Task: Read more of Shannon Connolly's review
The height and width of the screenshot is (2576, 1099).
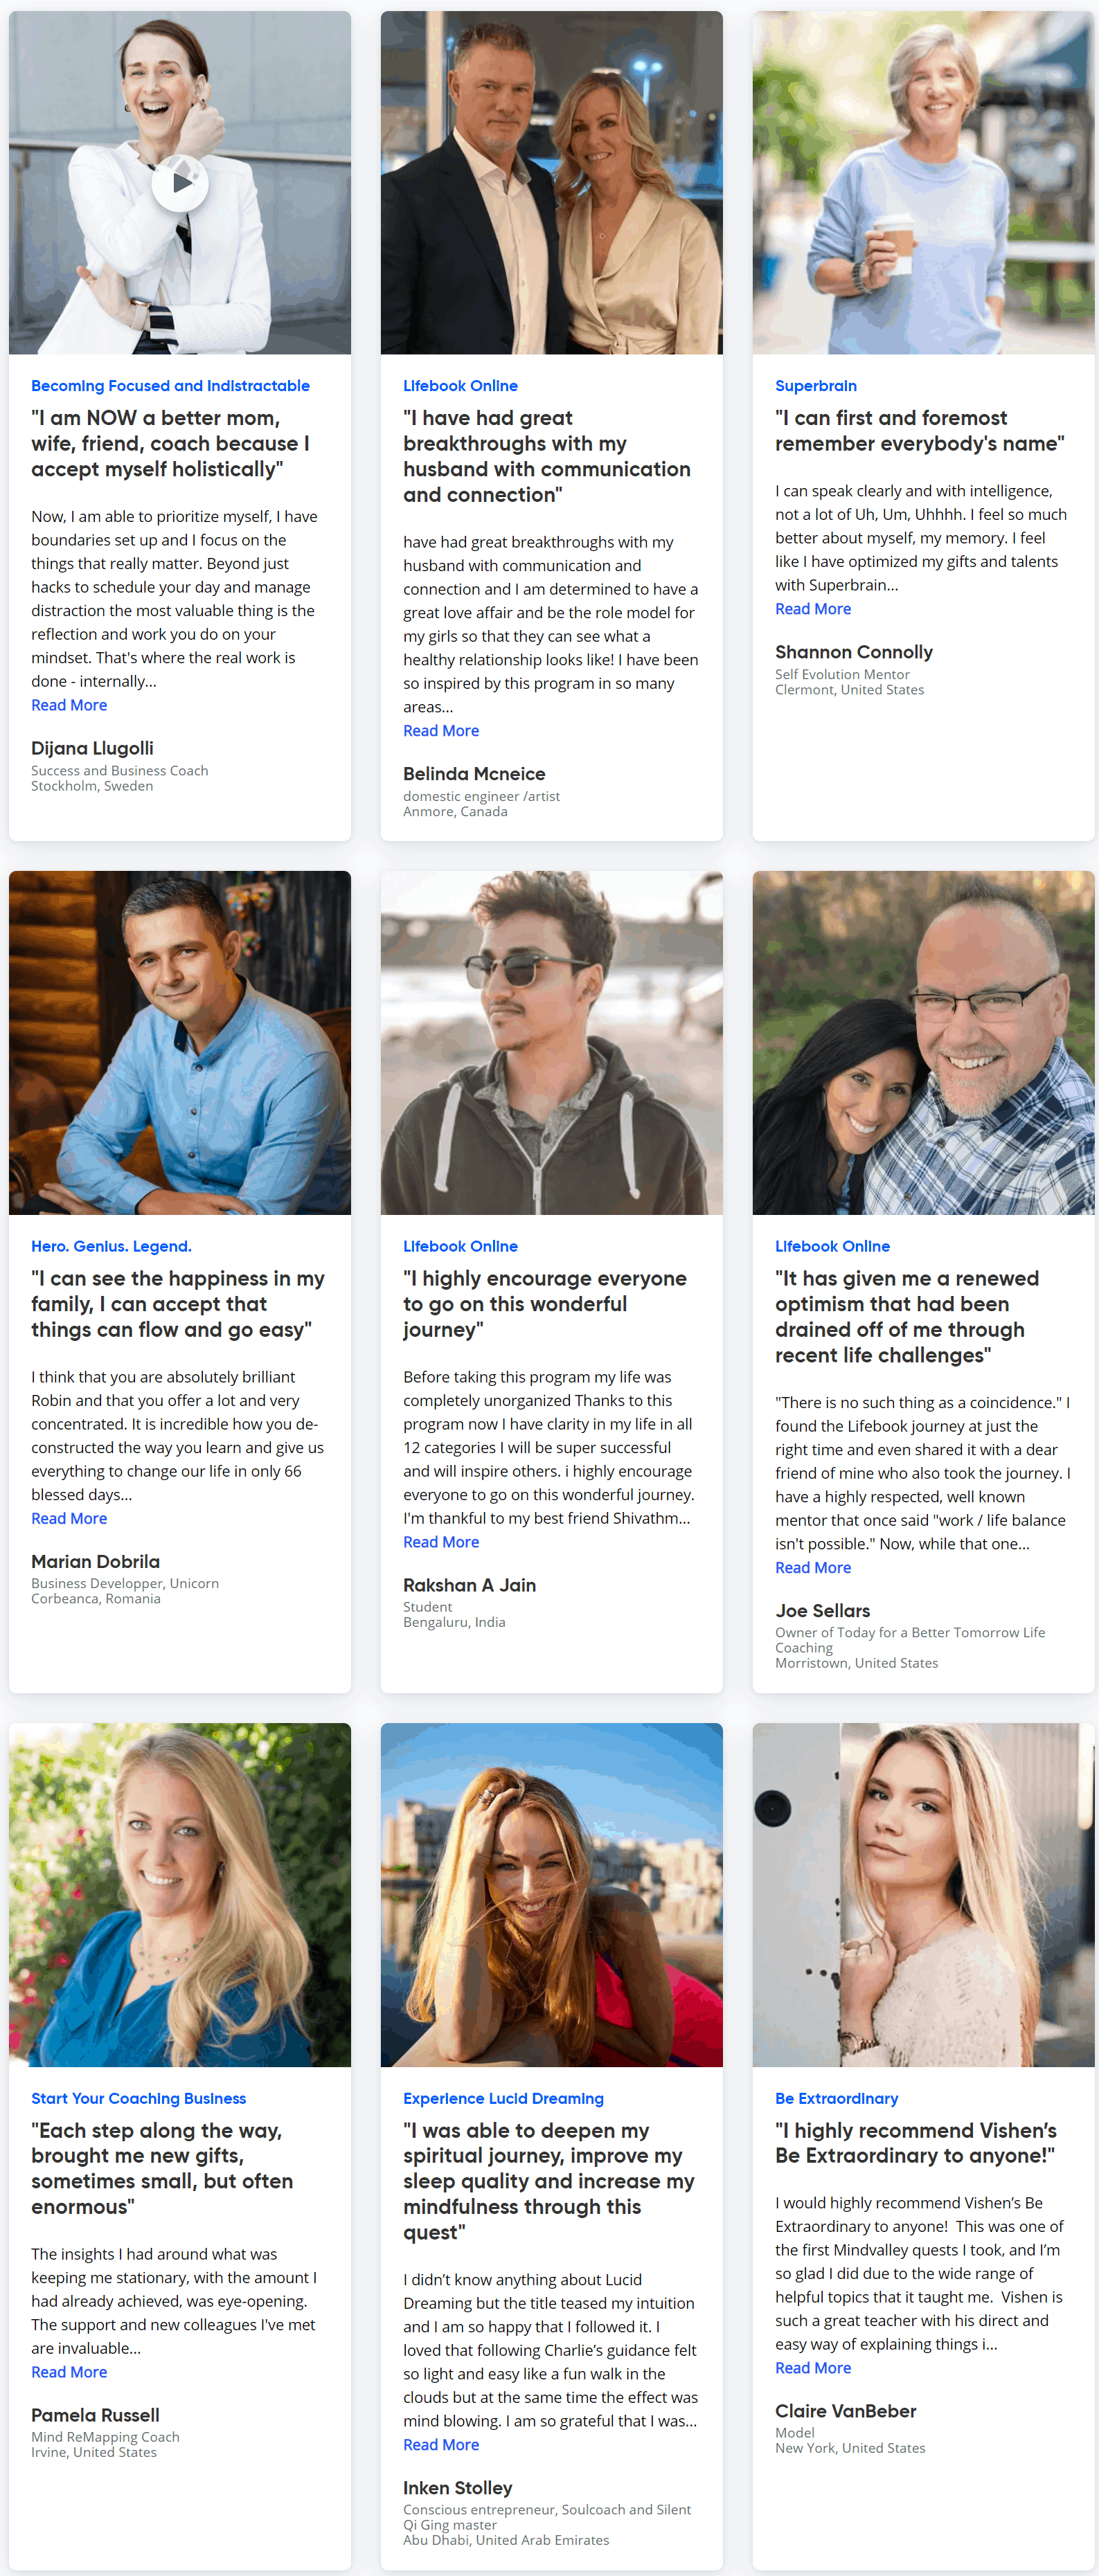Action: (x=813, y=609)
